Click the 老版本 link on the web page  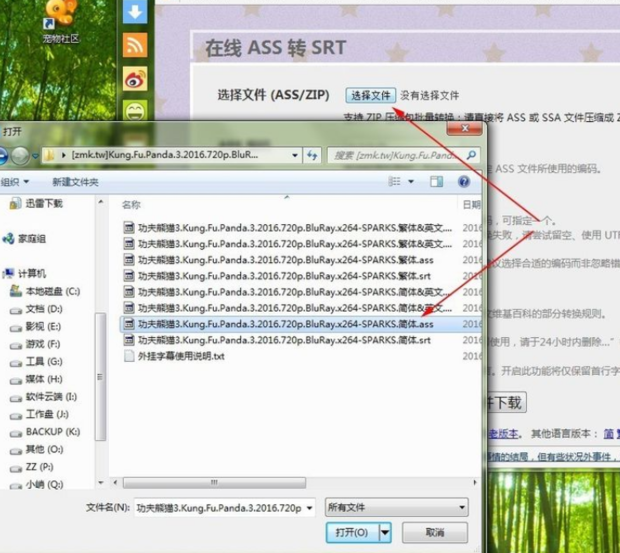[x=503, y=434]
